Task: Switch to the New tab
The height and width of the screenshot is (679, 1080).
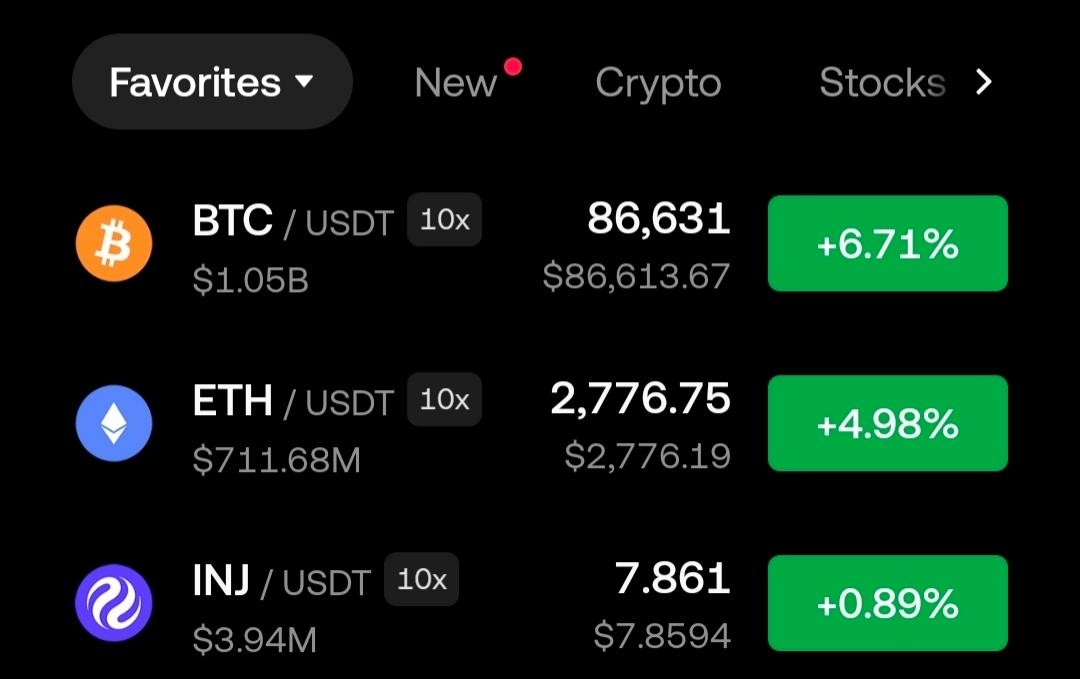Action: click(455, 83)
